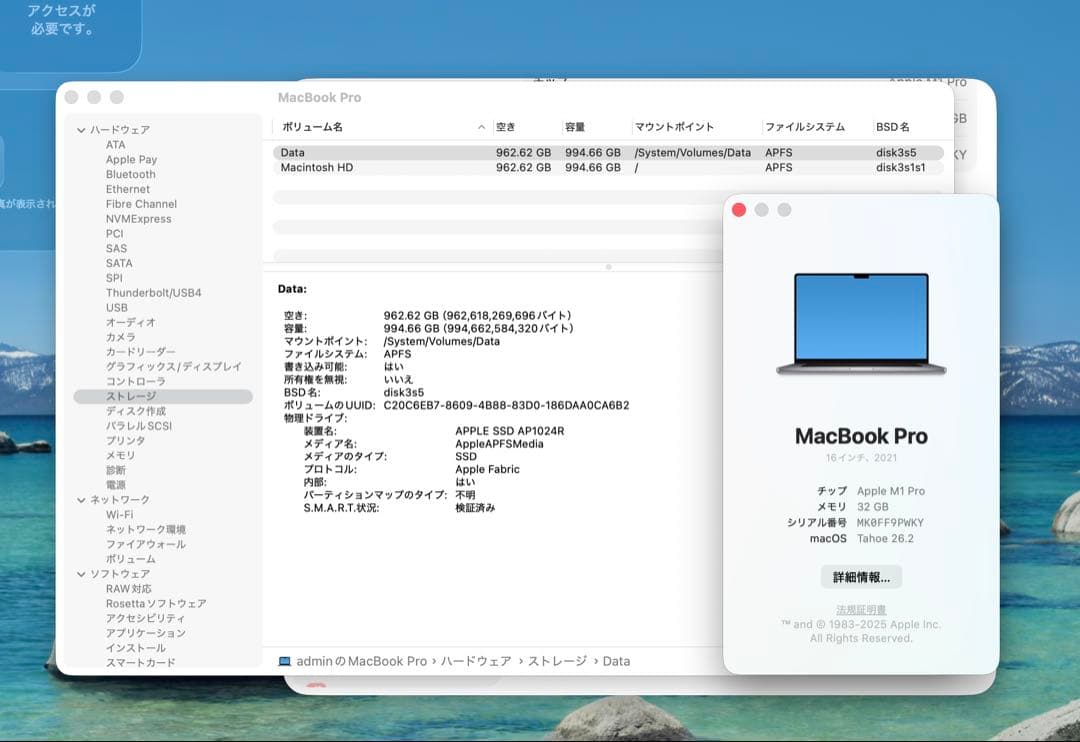Select the Macintosh HD volume row
Screen dimensions: 1080x742
pyautogui.click(x=400, y=167)
